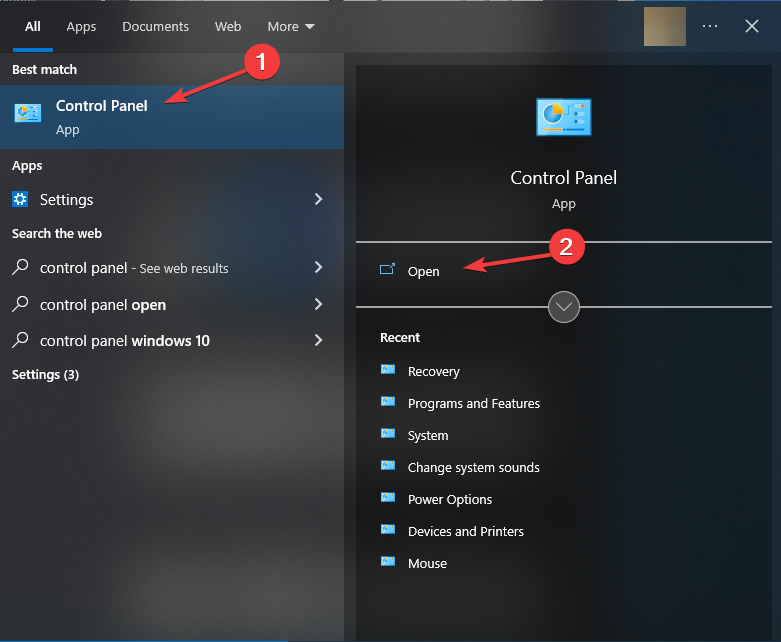Close the search panel with the X
This screenshot has height=642, width=781.
pyautogui.click(x=752, y=26)
